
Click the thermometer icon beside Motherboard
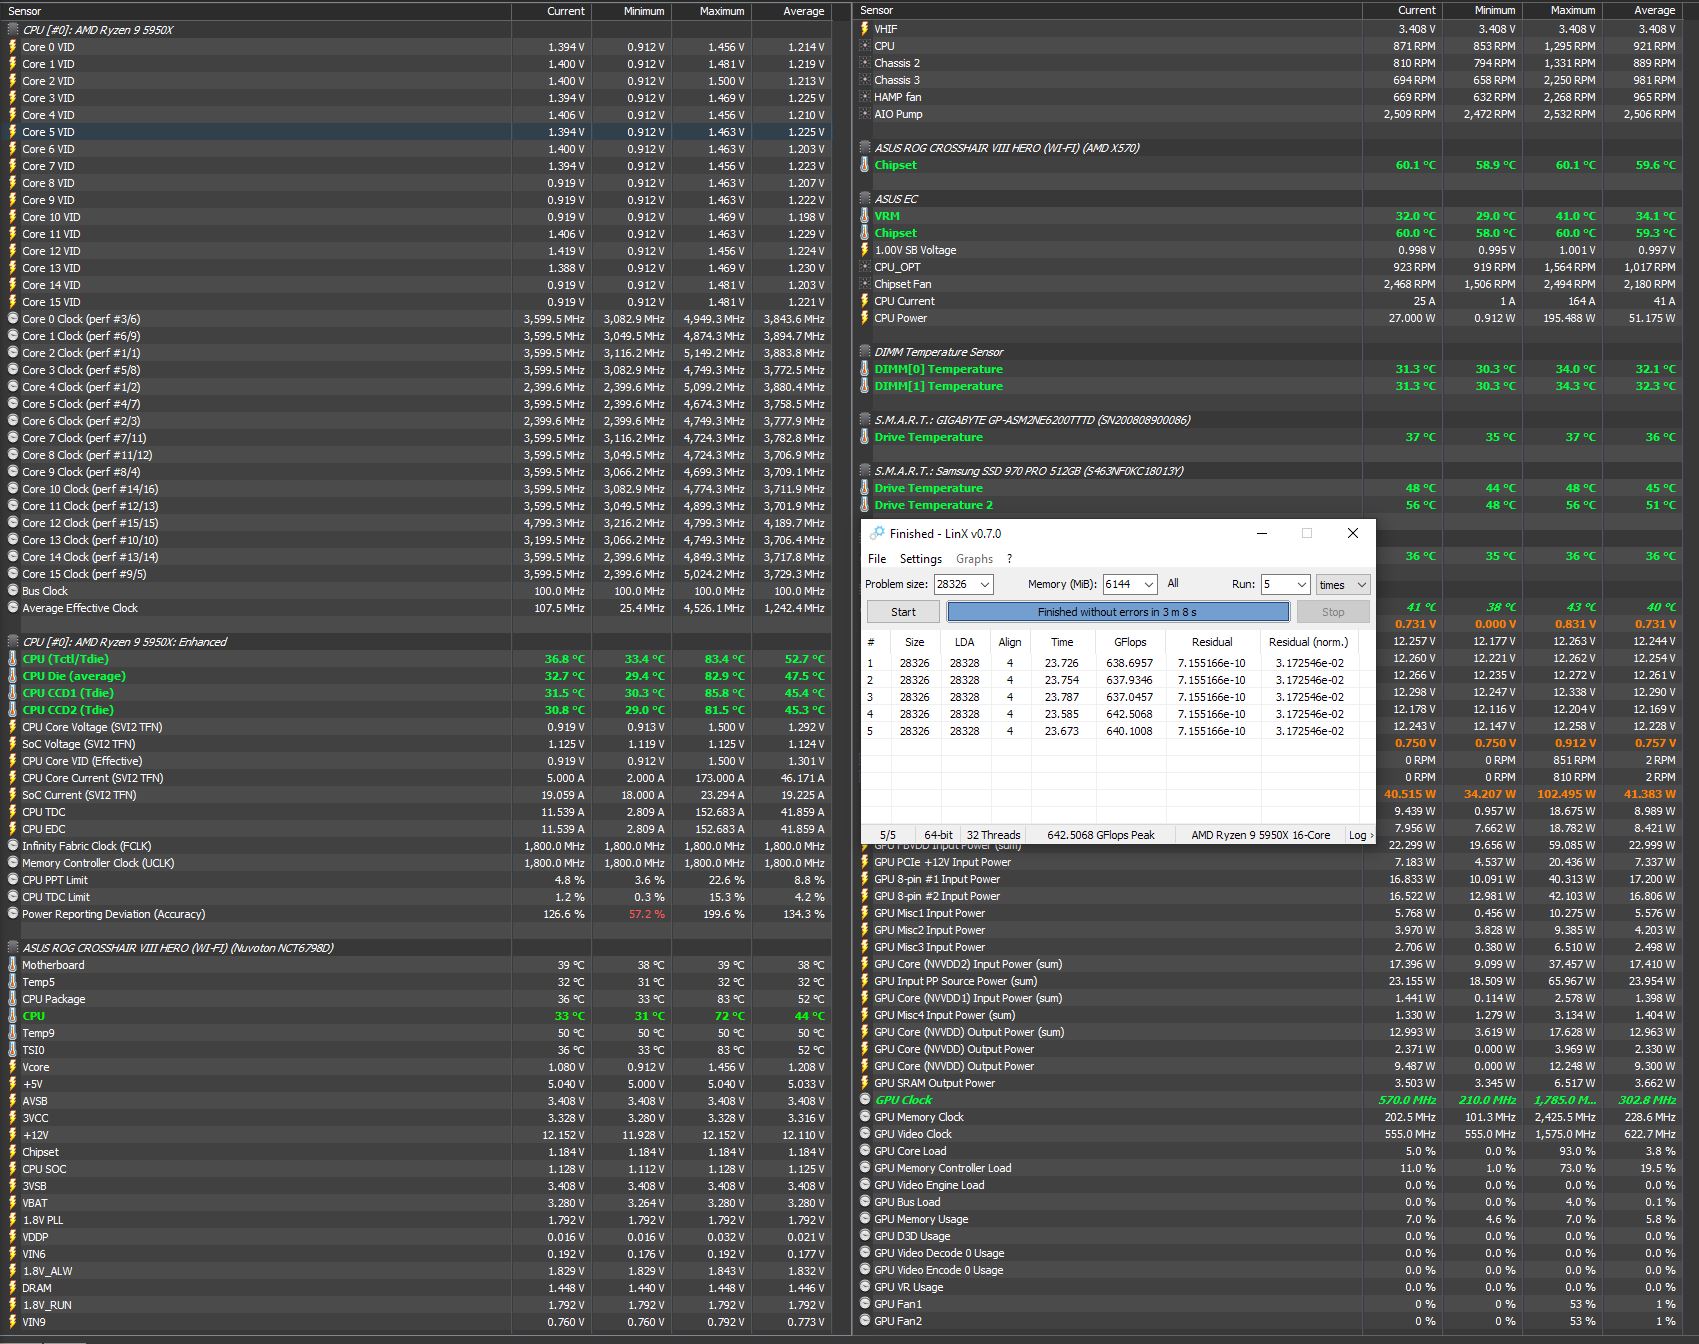[13, 965]
